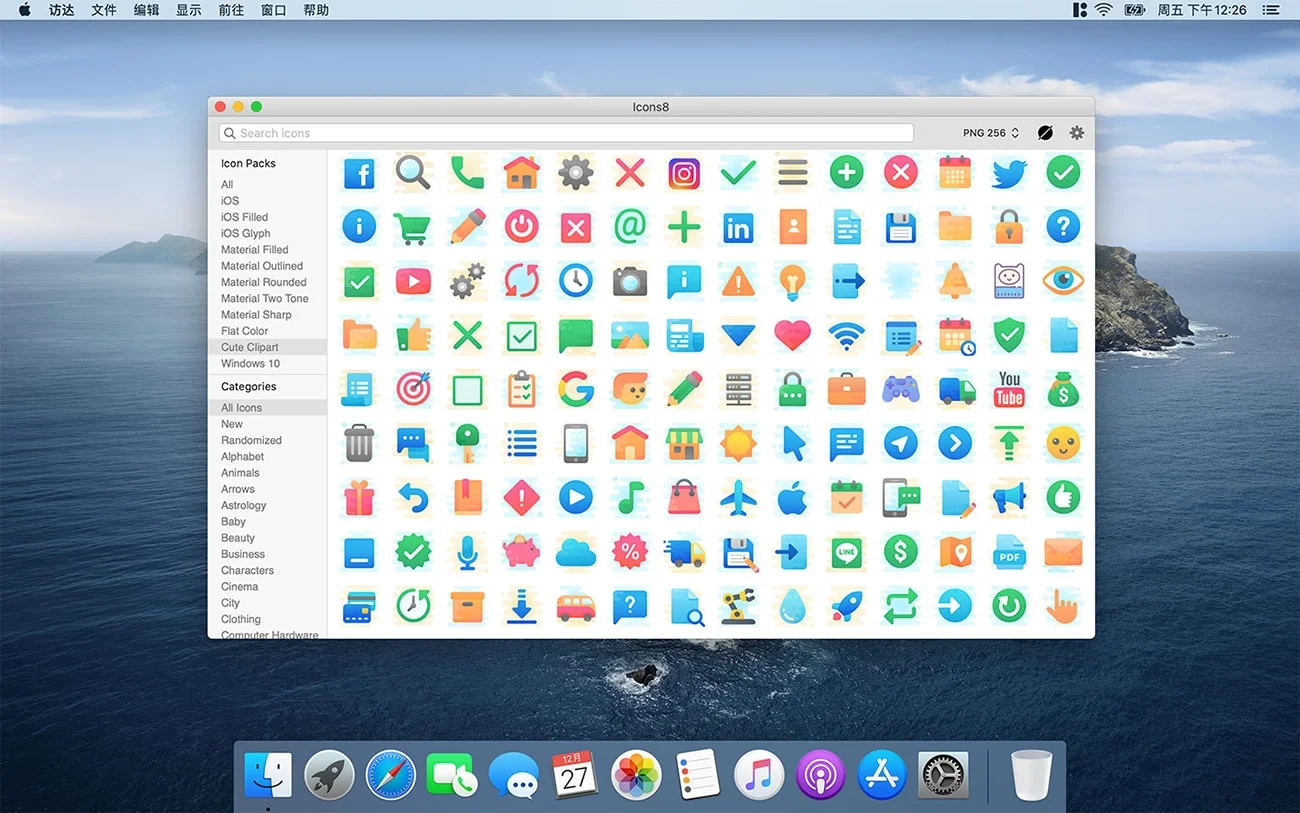This screenshot has width=1300, height=813.
Task: Open the PNG 256 format dropdown
Action: tap(989, 132)
